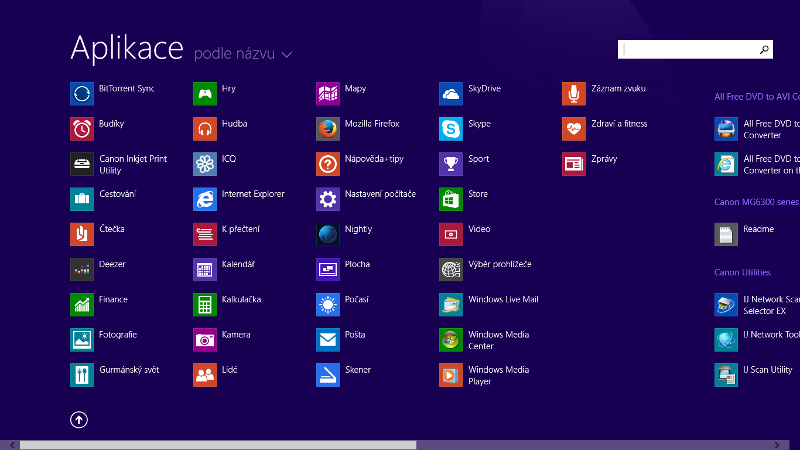This screenshot has width=800, height=450.
Task: Click the search magnifier button
Action: pos(764,49)
